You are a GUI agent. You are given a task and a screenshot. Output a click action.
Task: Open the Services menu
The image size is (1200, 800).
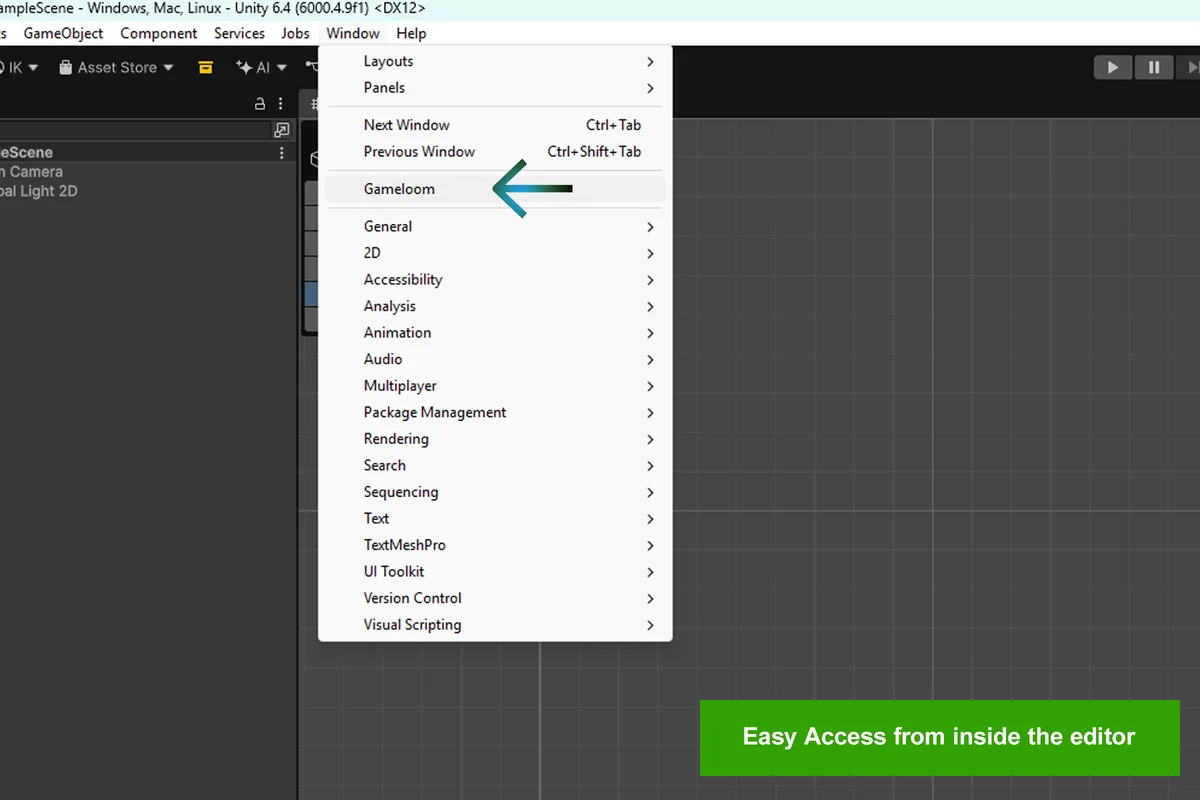[240, 33]
